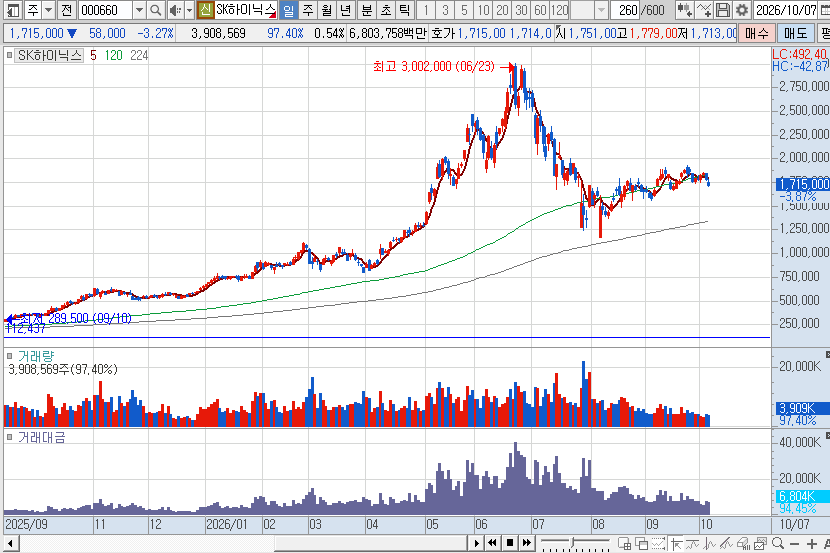Click the multi-chart grid icon in bottom toolbar
Screen dimensions: 830x553
click(625, 543)
